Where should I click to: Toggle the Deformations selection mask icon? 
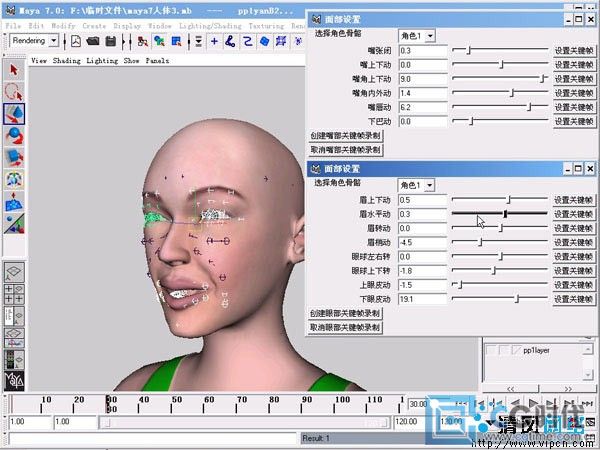click(x=281, y=41)
